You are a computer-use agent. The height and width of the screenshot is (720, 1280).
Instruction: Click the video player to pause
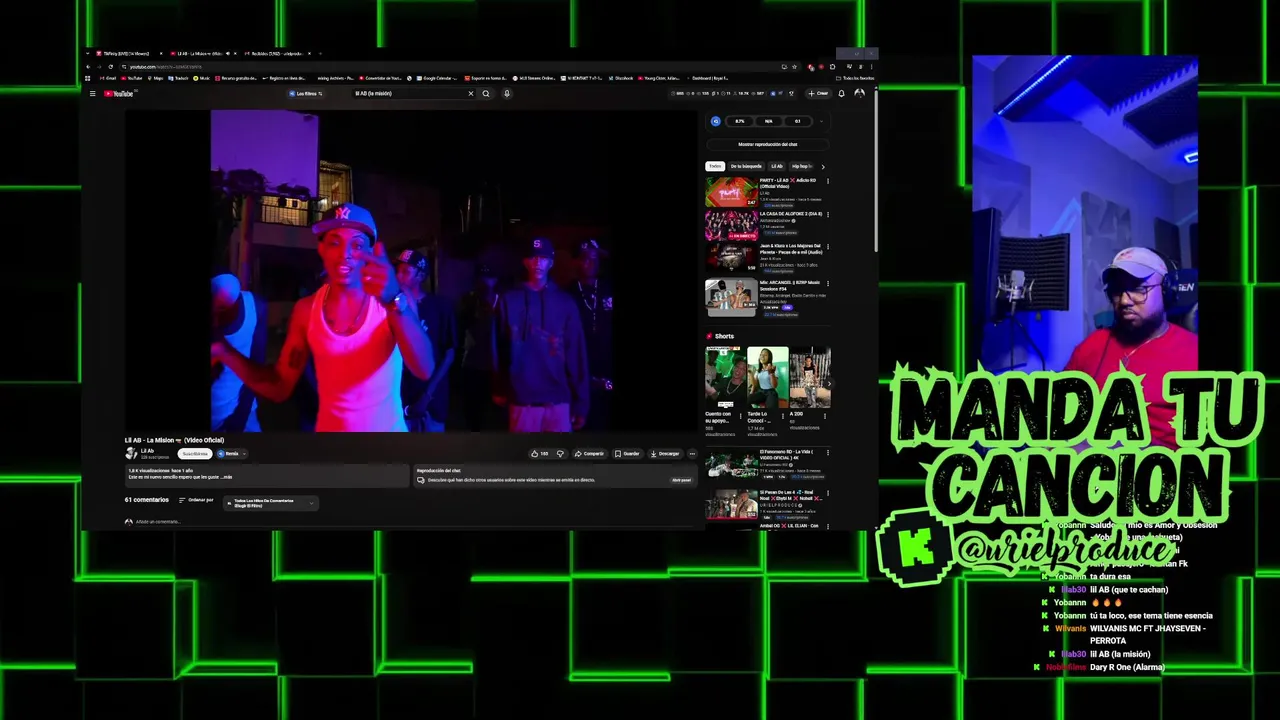coord(410,271)
